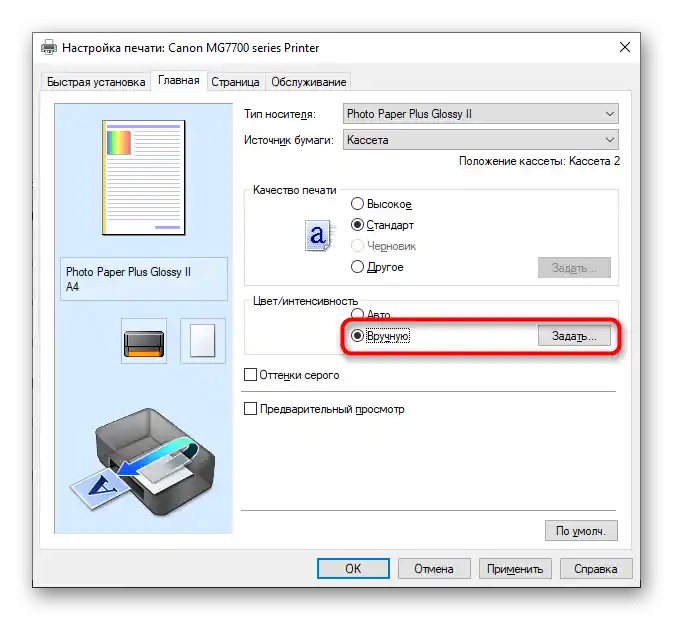Click the print quality letter 'a' icon
Screen dimensions: 673x620
pyautogui.click(x=318, y=235)
